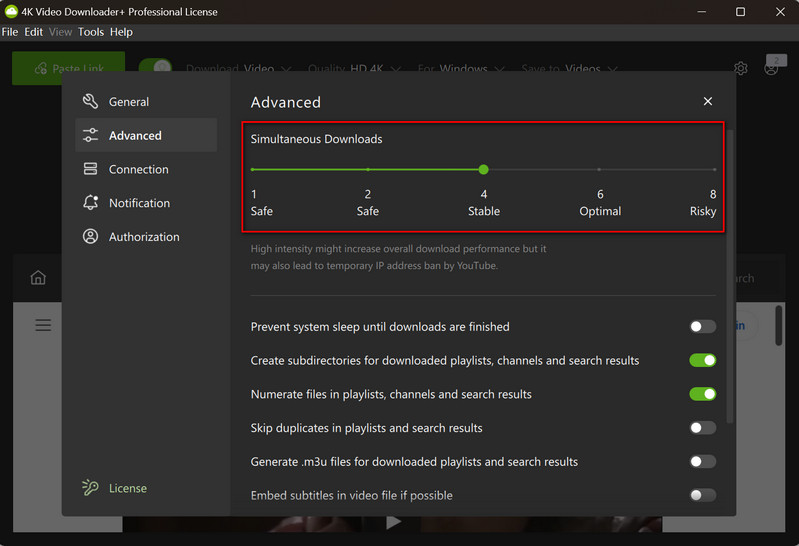Disable Numerate files in playlists toggle
The image size is (799, 546).
(x=703, y=394)
